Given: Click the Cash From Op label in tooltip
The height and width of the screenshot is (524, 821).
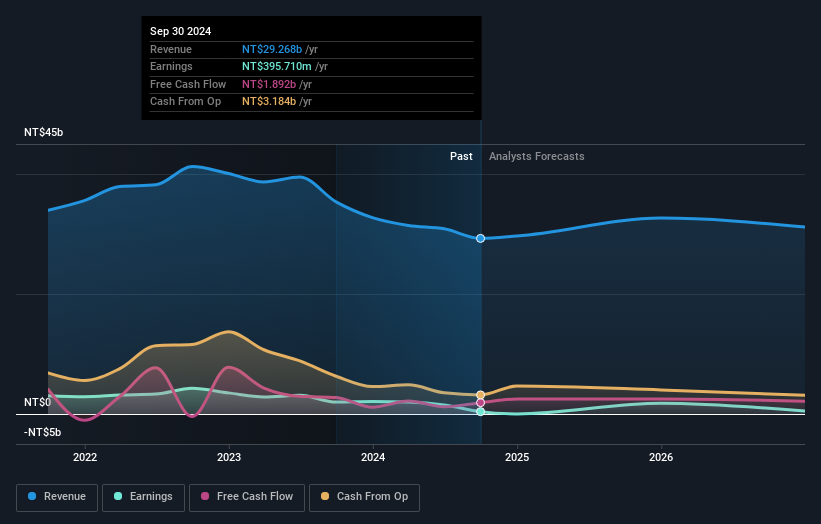Looking at the screenshot, I should [185, 102].
